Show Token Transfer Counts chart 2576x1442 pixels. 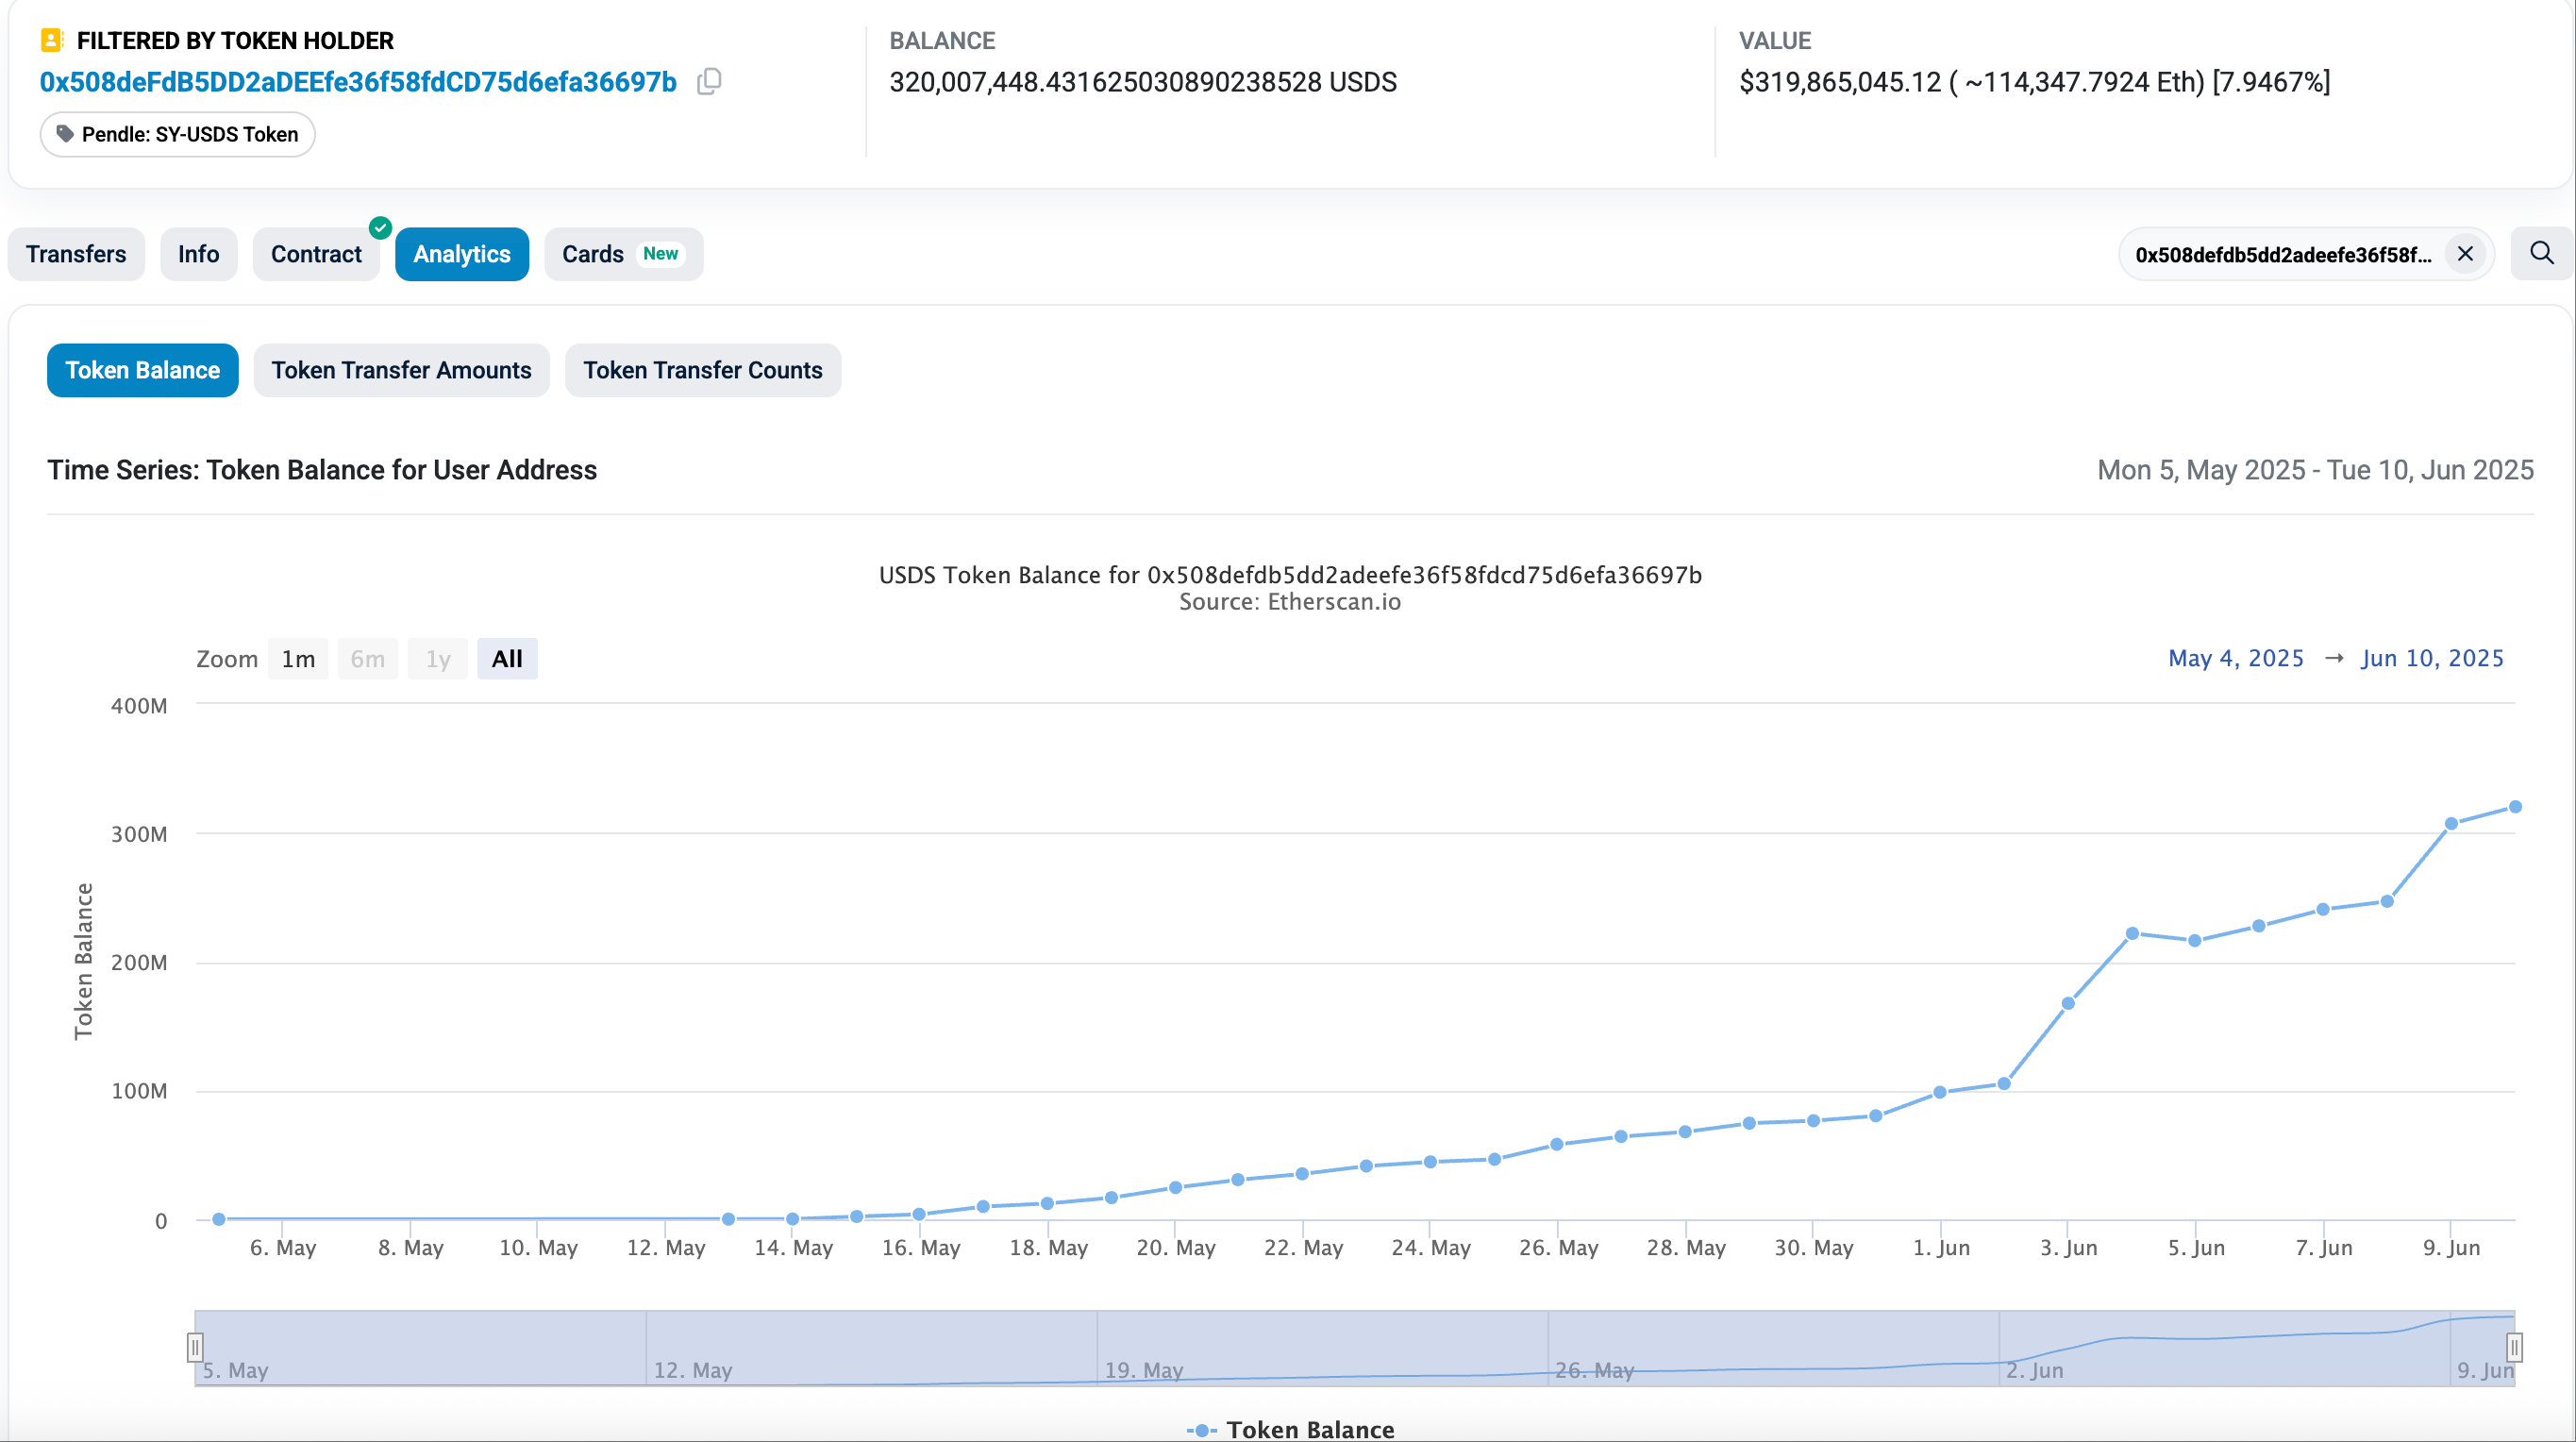(702, 370)
